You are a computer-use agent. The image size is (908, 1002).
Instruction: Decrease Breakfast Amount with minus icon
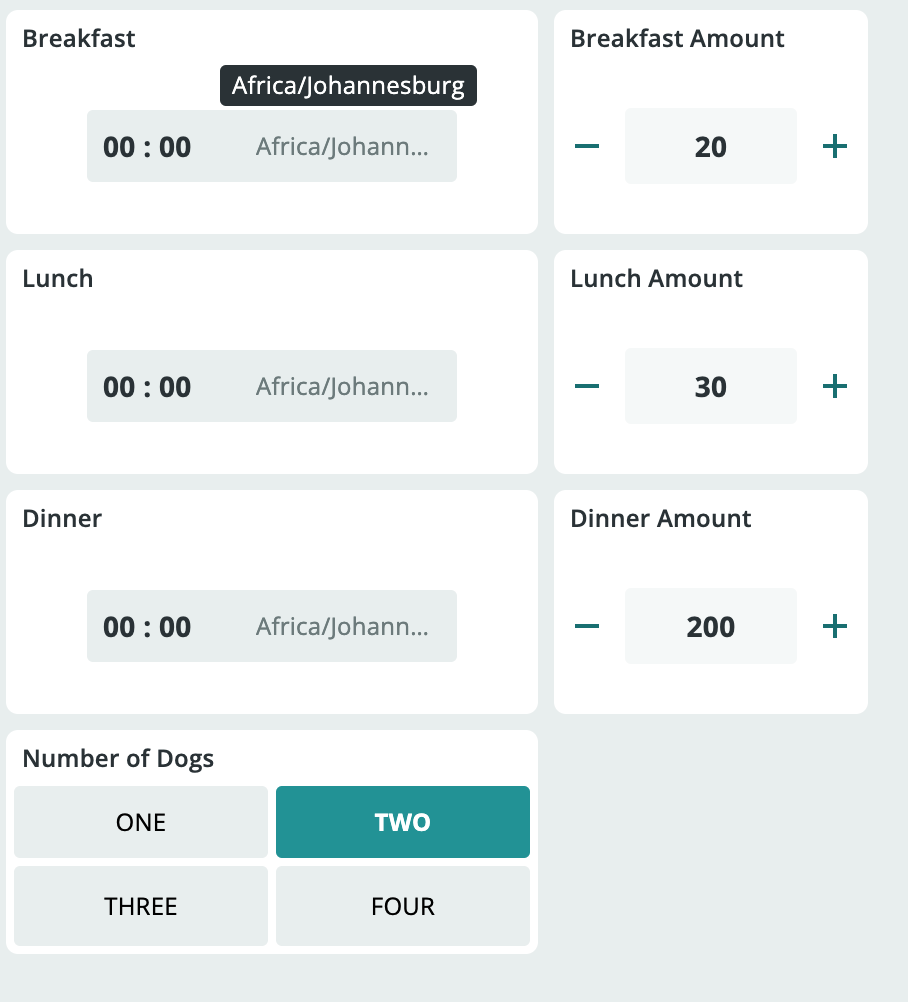(587, 147)
